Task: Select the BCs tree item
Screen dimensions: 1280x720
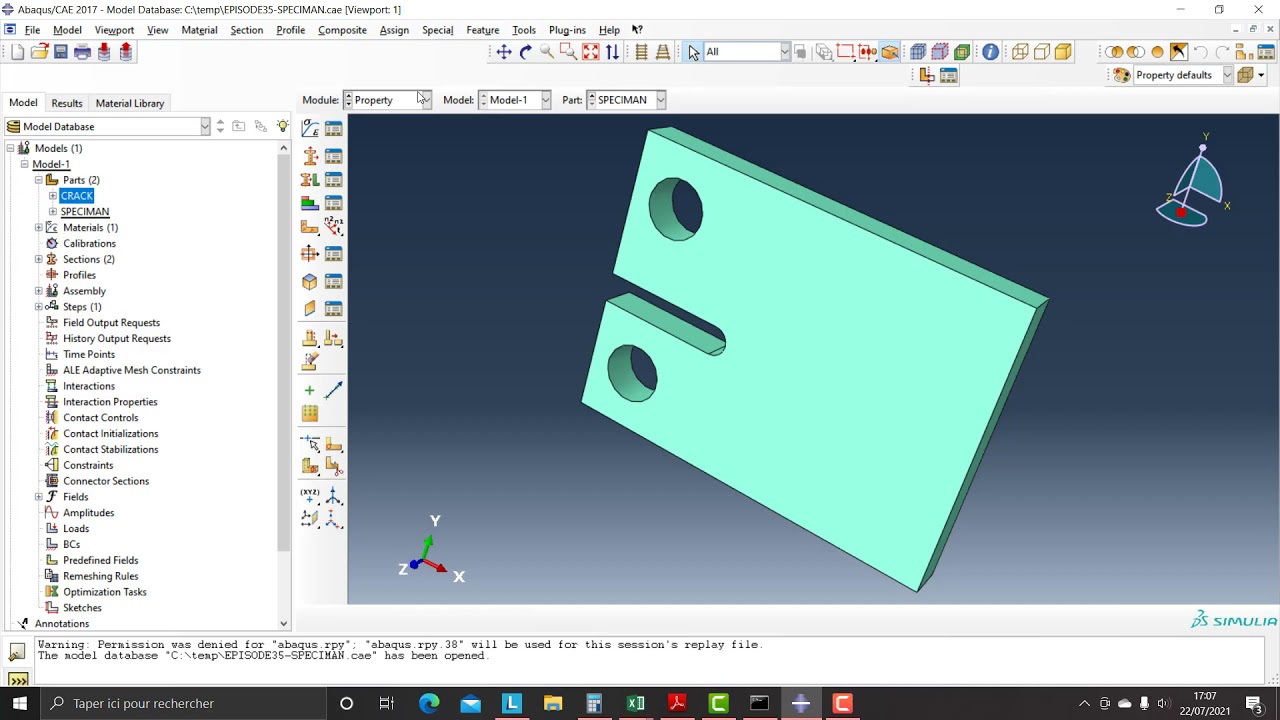Action: point(71,544)
